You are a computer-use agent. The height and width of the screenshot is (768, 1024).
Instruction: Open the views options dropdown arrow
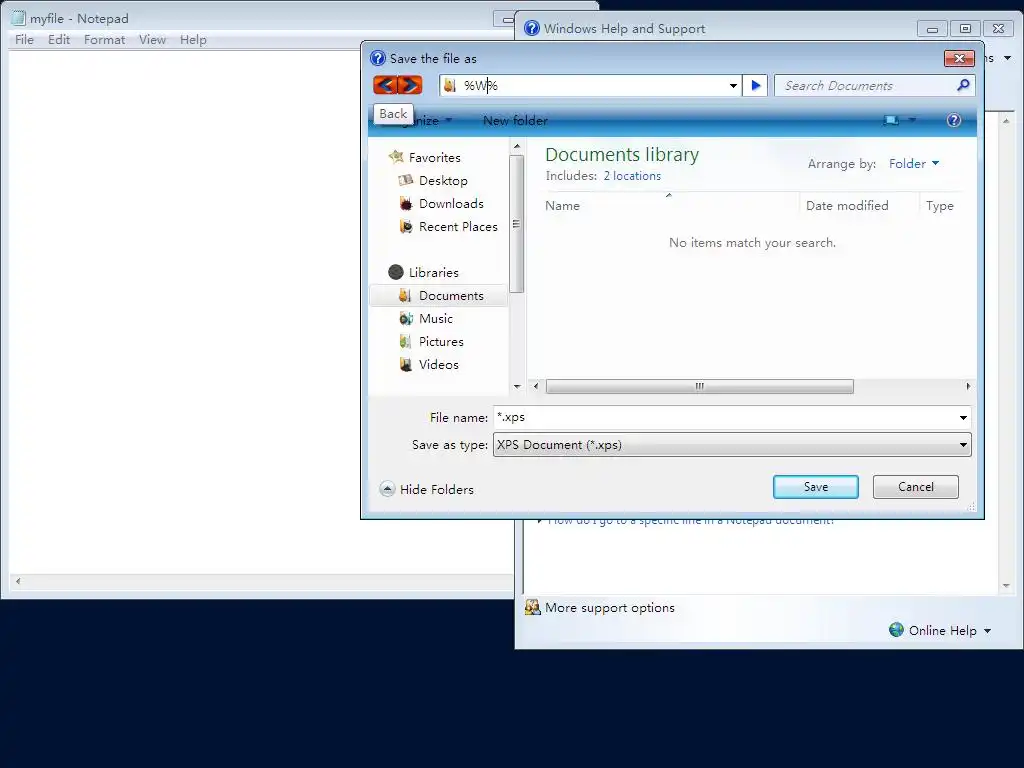912,120
